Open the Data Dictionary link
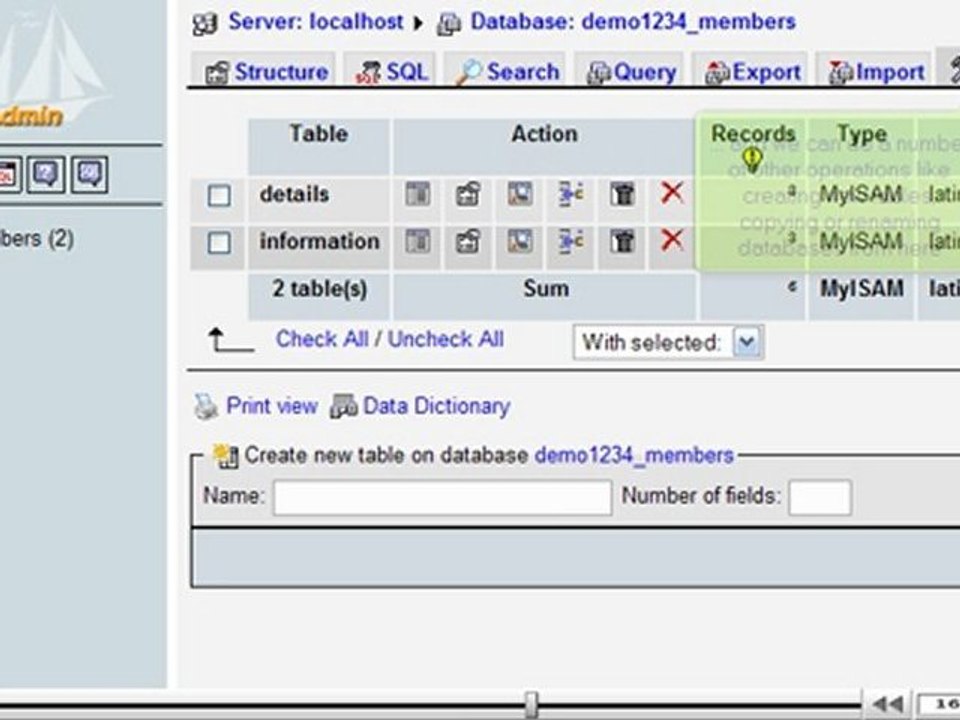Viewport: 960px width, 720px height. [x=437, y=406]
